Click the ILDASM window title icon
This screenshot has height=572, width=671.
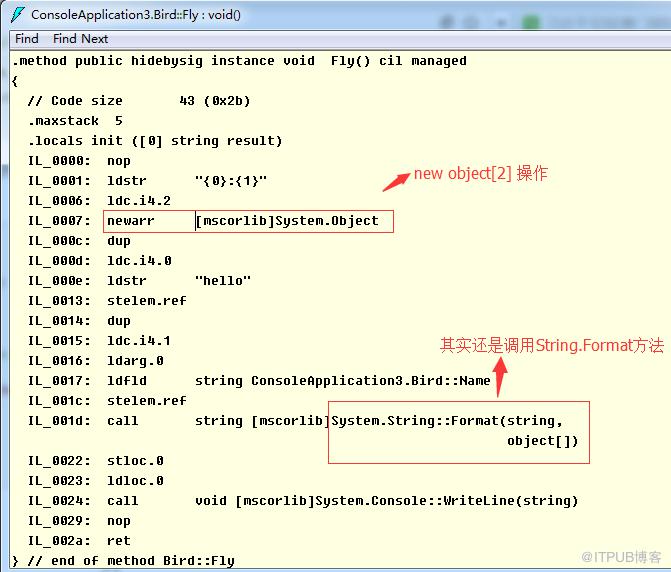[18, 15]
